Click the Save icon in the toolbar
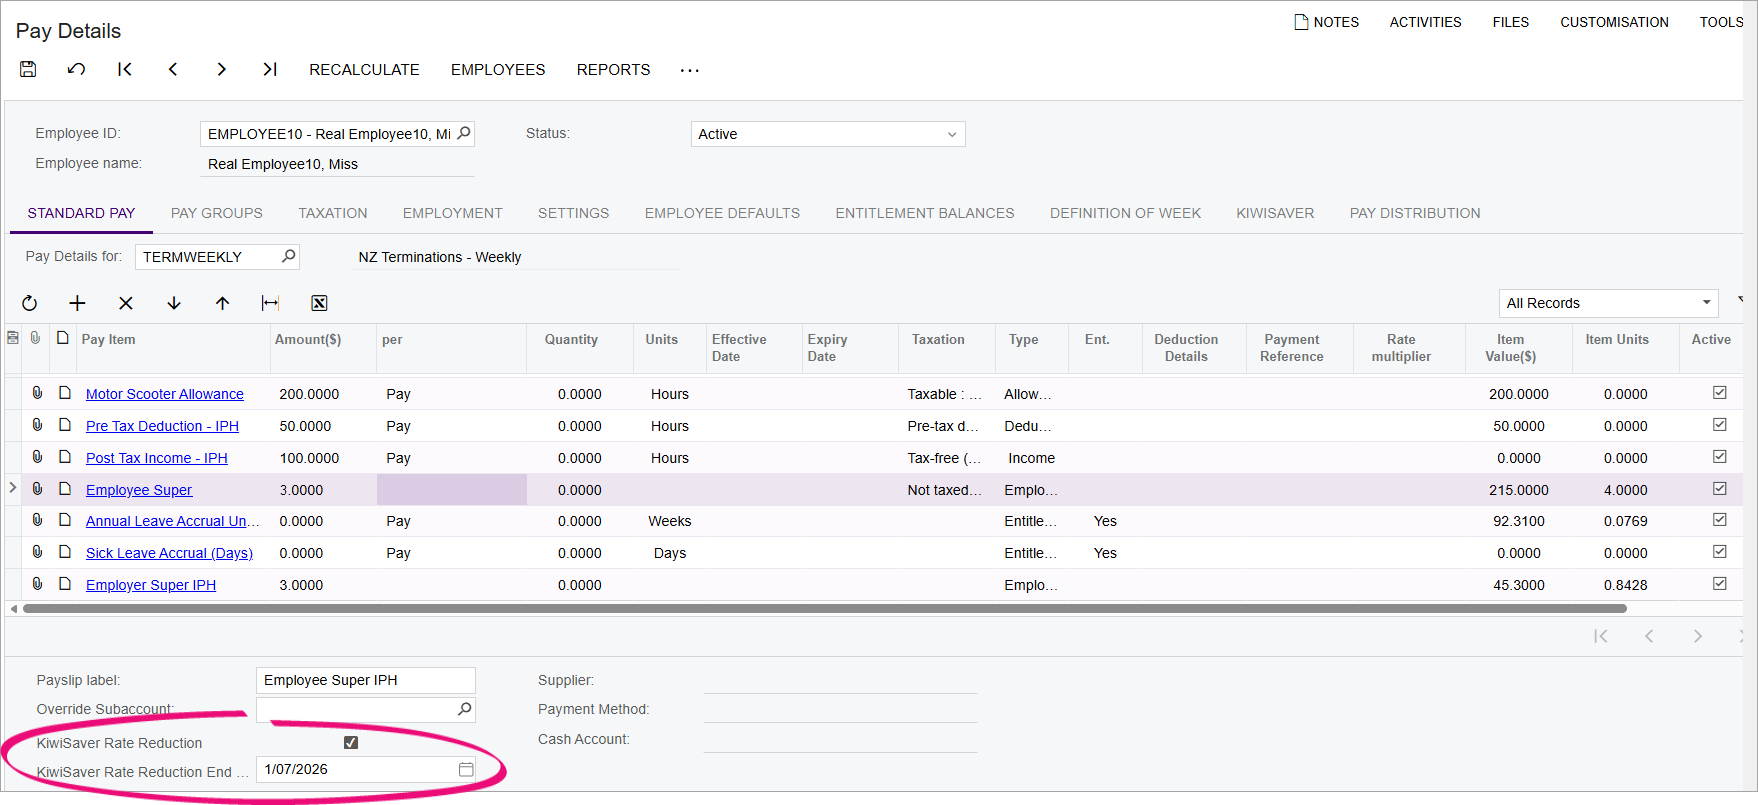 pyautogui.click(x=28, y=69)
